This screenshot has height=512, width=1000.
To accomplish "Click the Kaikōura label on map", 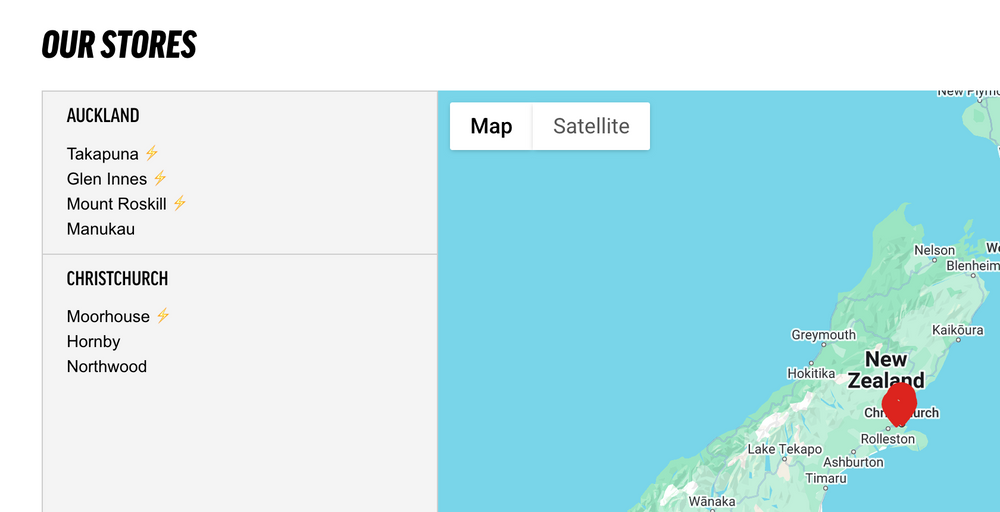I will click(957, 330).
